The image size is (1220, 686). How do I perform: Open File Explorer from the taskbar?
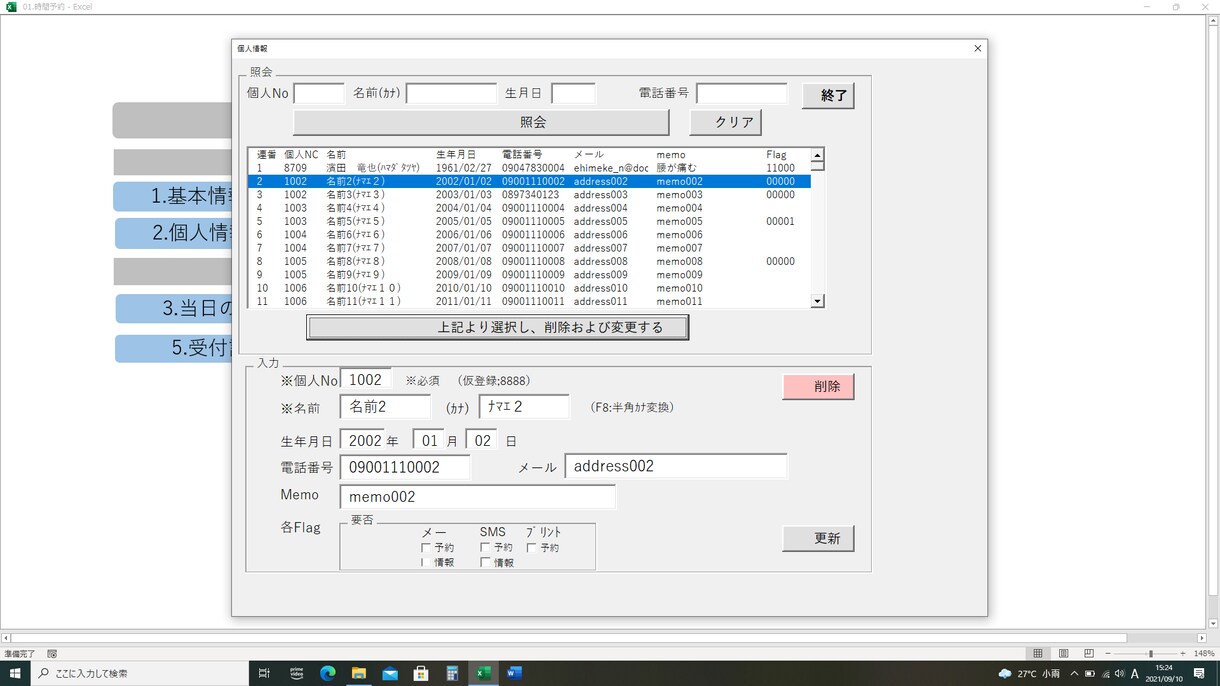(358, 673)
